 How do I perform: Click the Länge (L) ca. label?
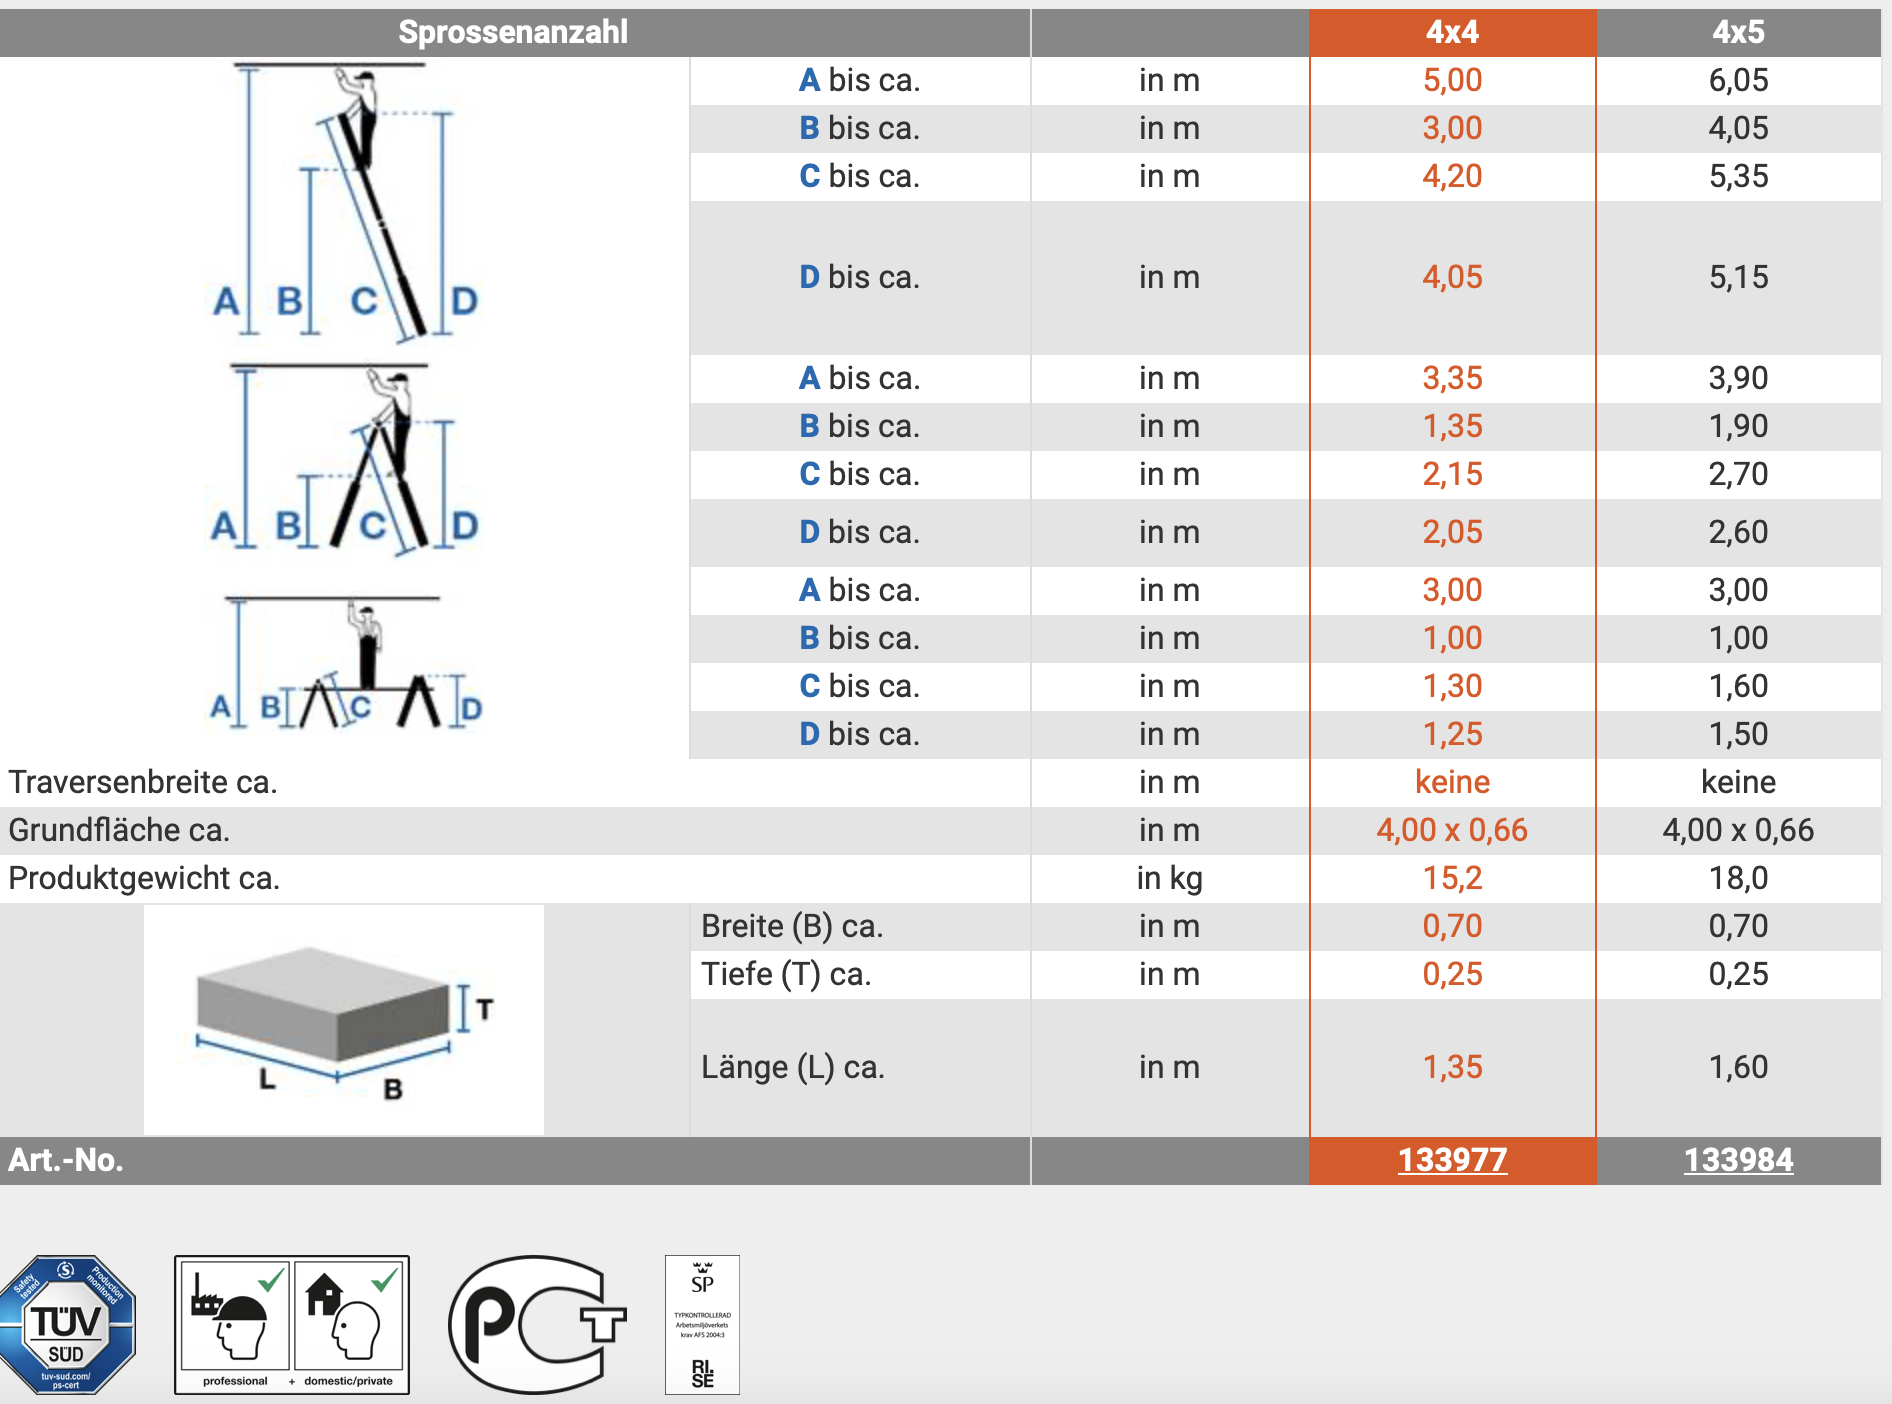pos(793,1067)
